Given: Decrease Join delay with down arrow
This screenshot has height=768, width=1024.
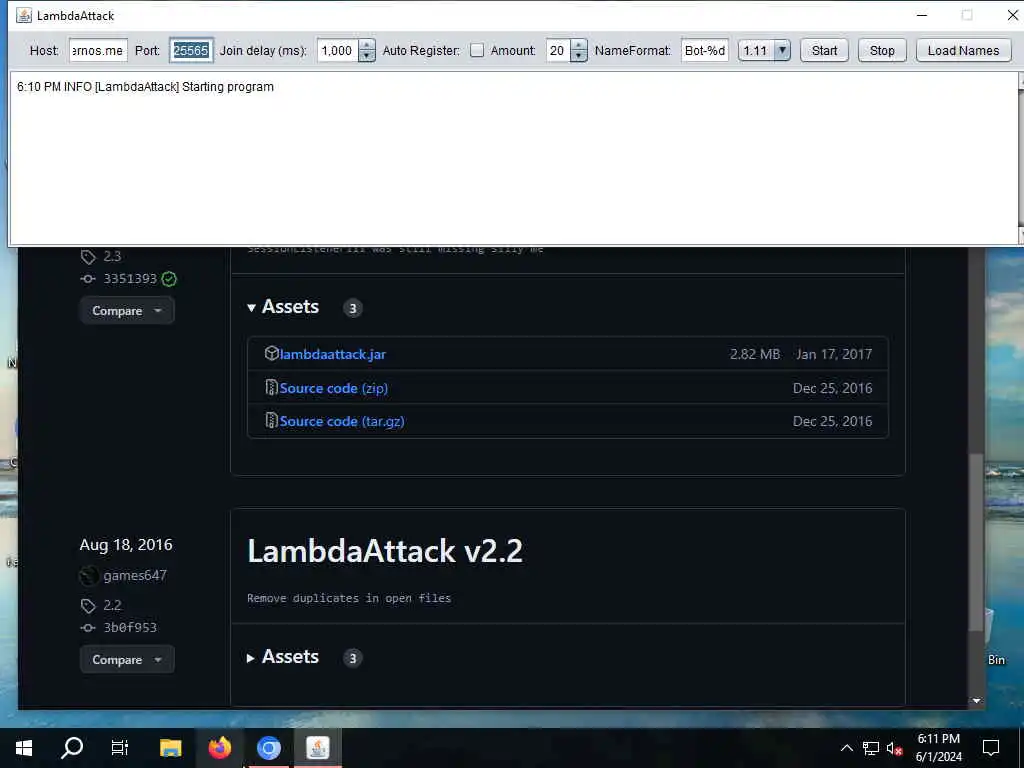Looking at the screenshot, I should pos(367,56).
